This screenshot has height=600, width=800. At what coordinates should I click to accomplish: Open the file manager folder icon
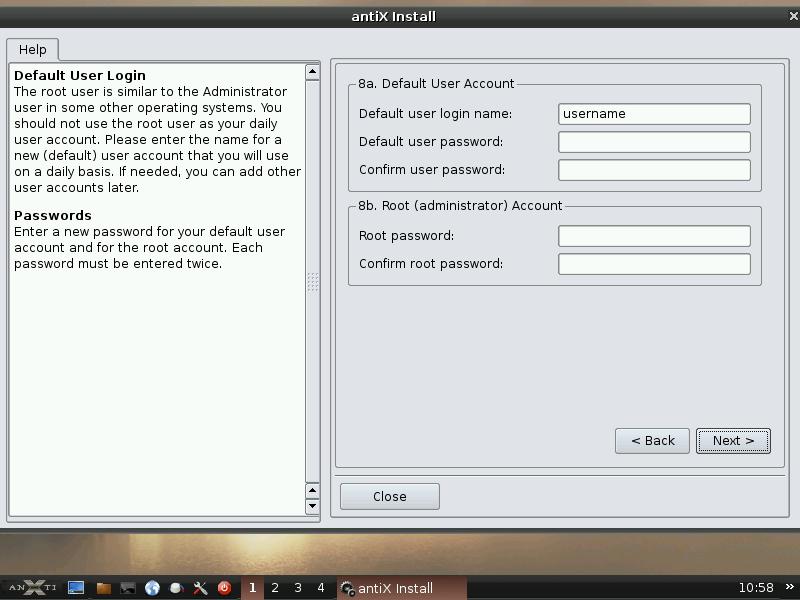coord(104,588)
